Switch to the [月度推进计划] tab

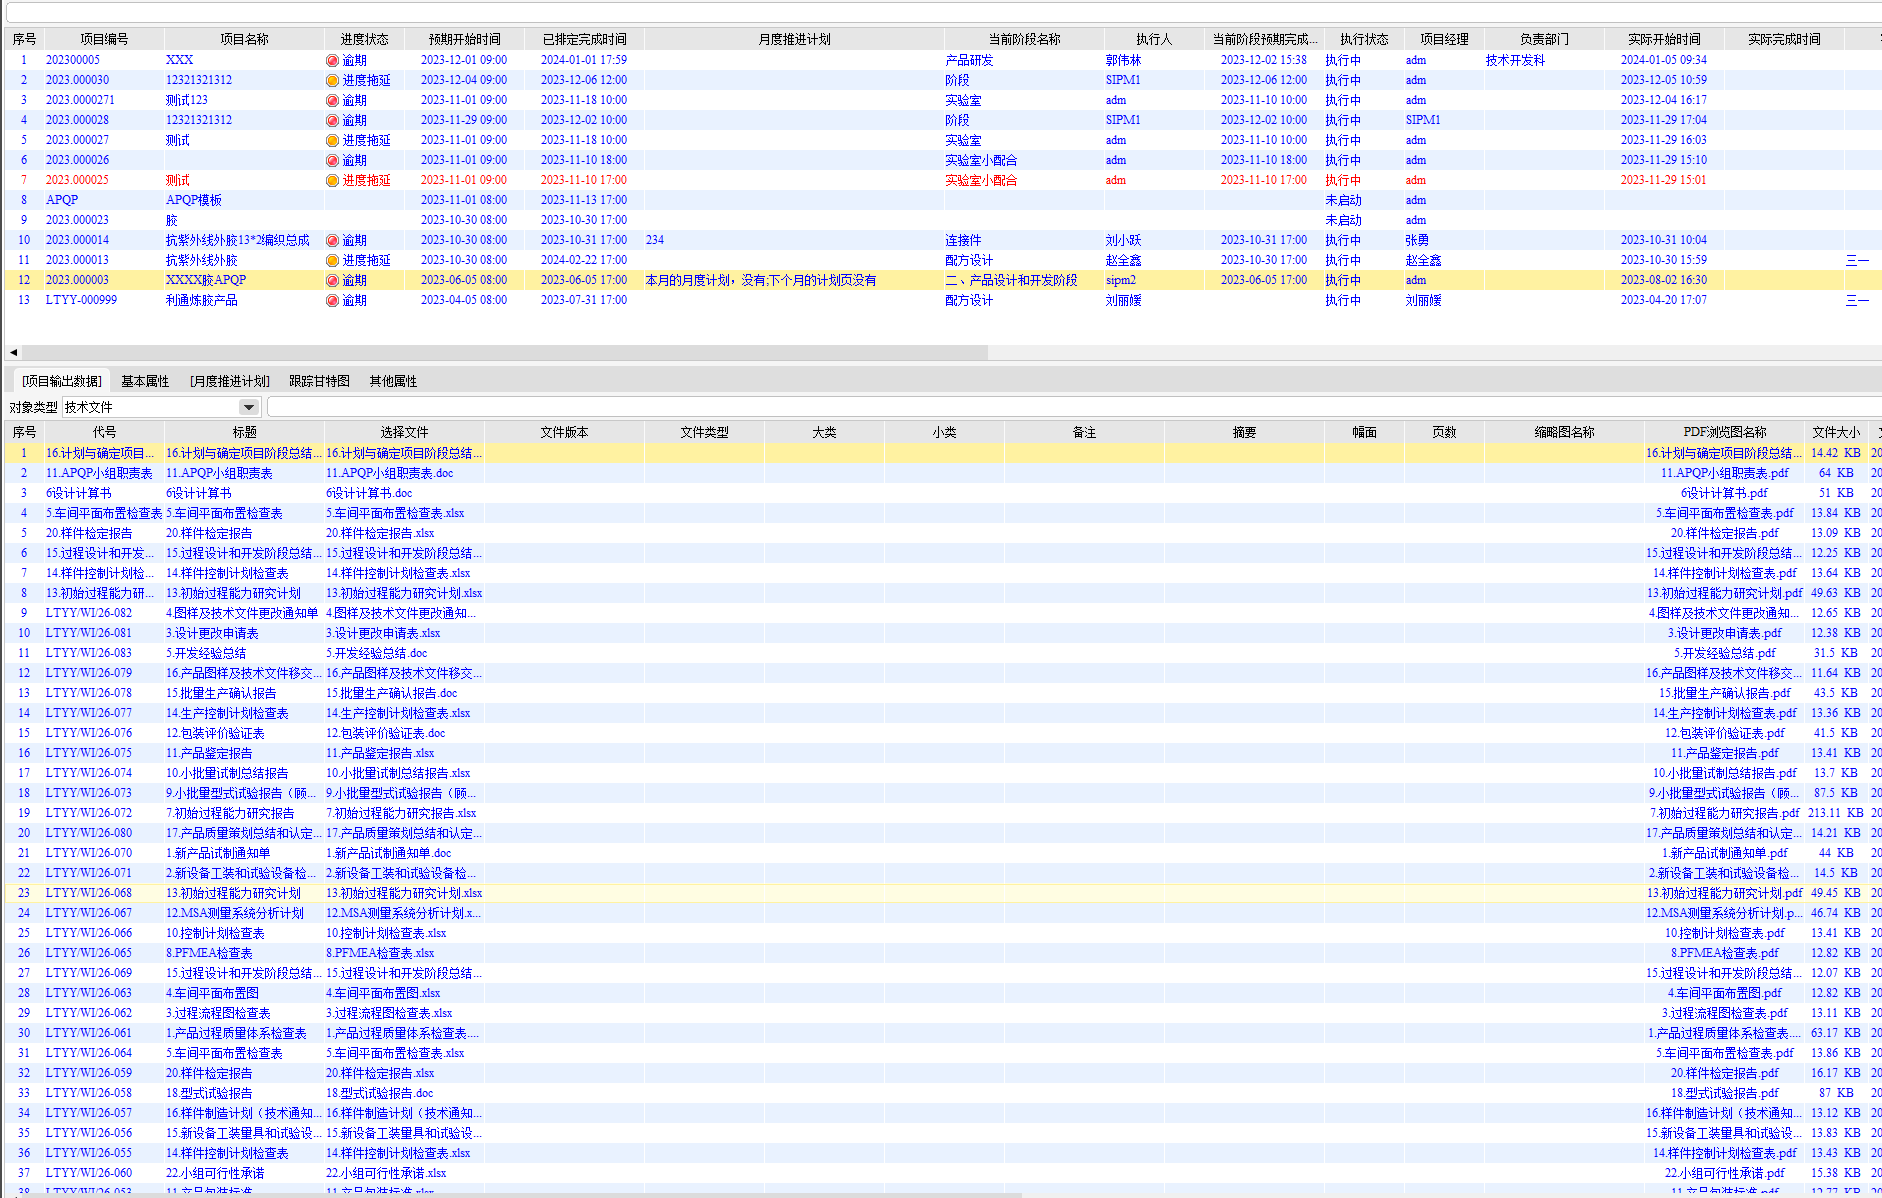pos(230,381)
